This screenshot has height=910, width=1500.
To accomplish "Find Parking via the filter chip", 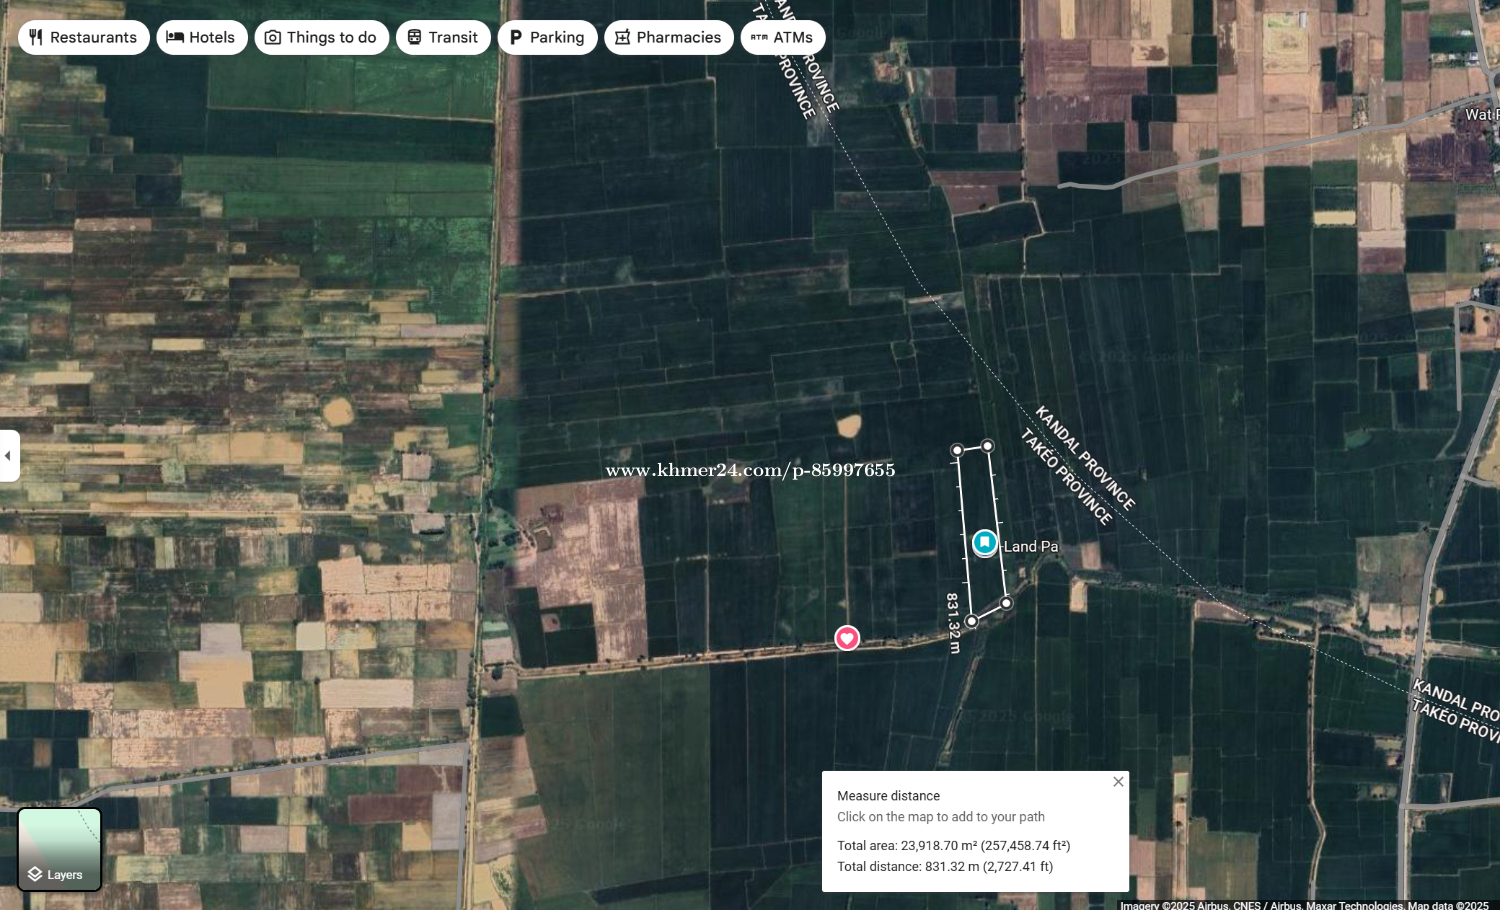I will point(547,38).
